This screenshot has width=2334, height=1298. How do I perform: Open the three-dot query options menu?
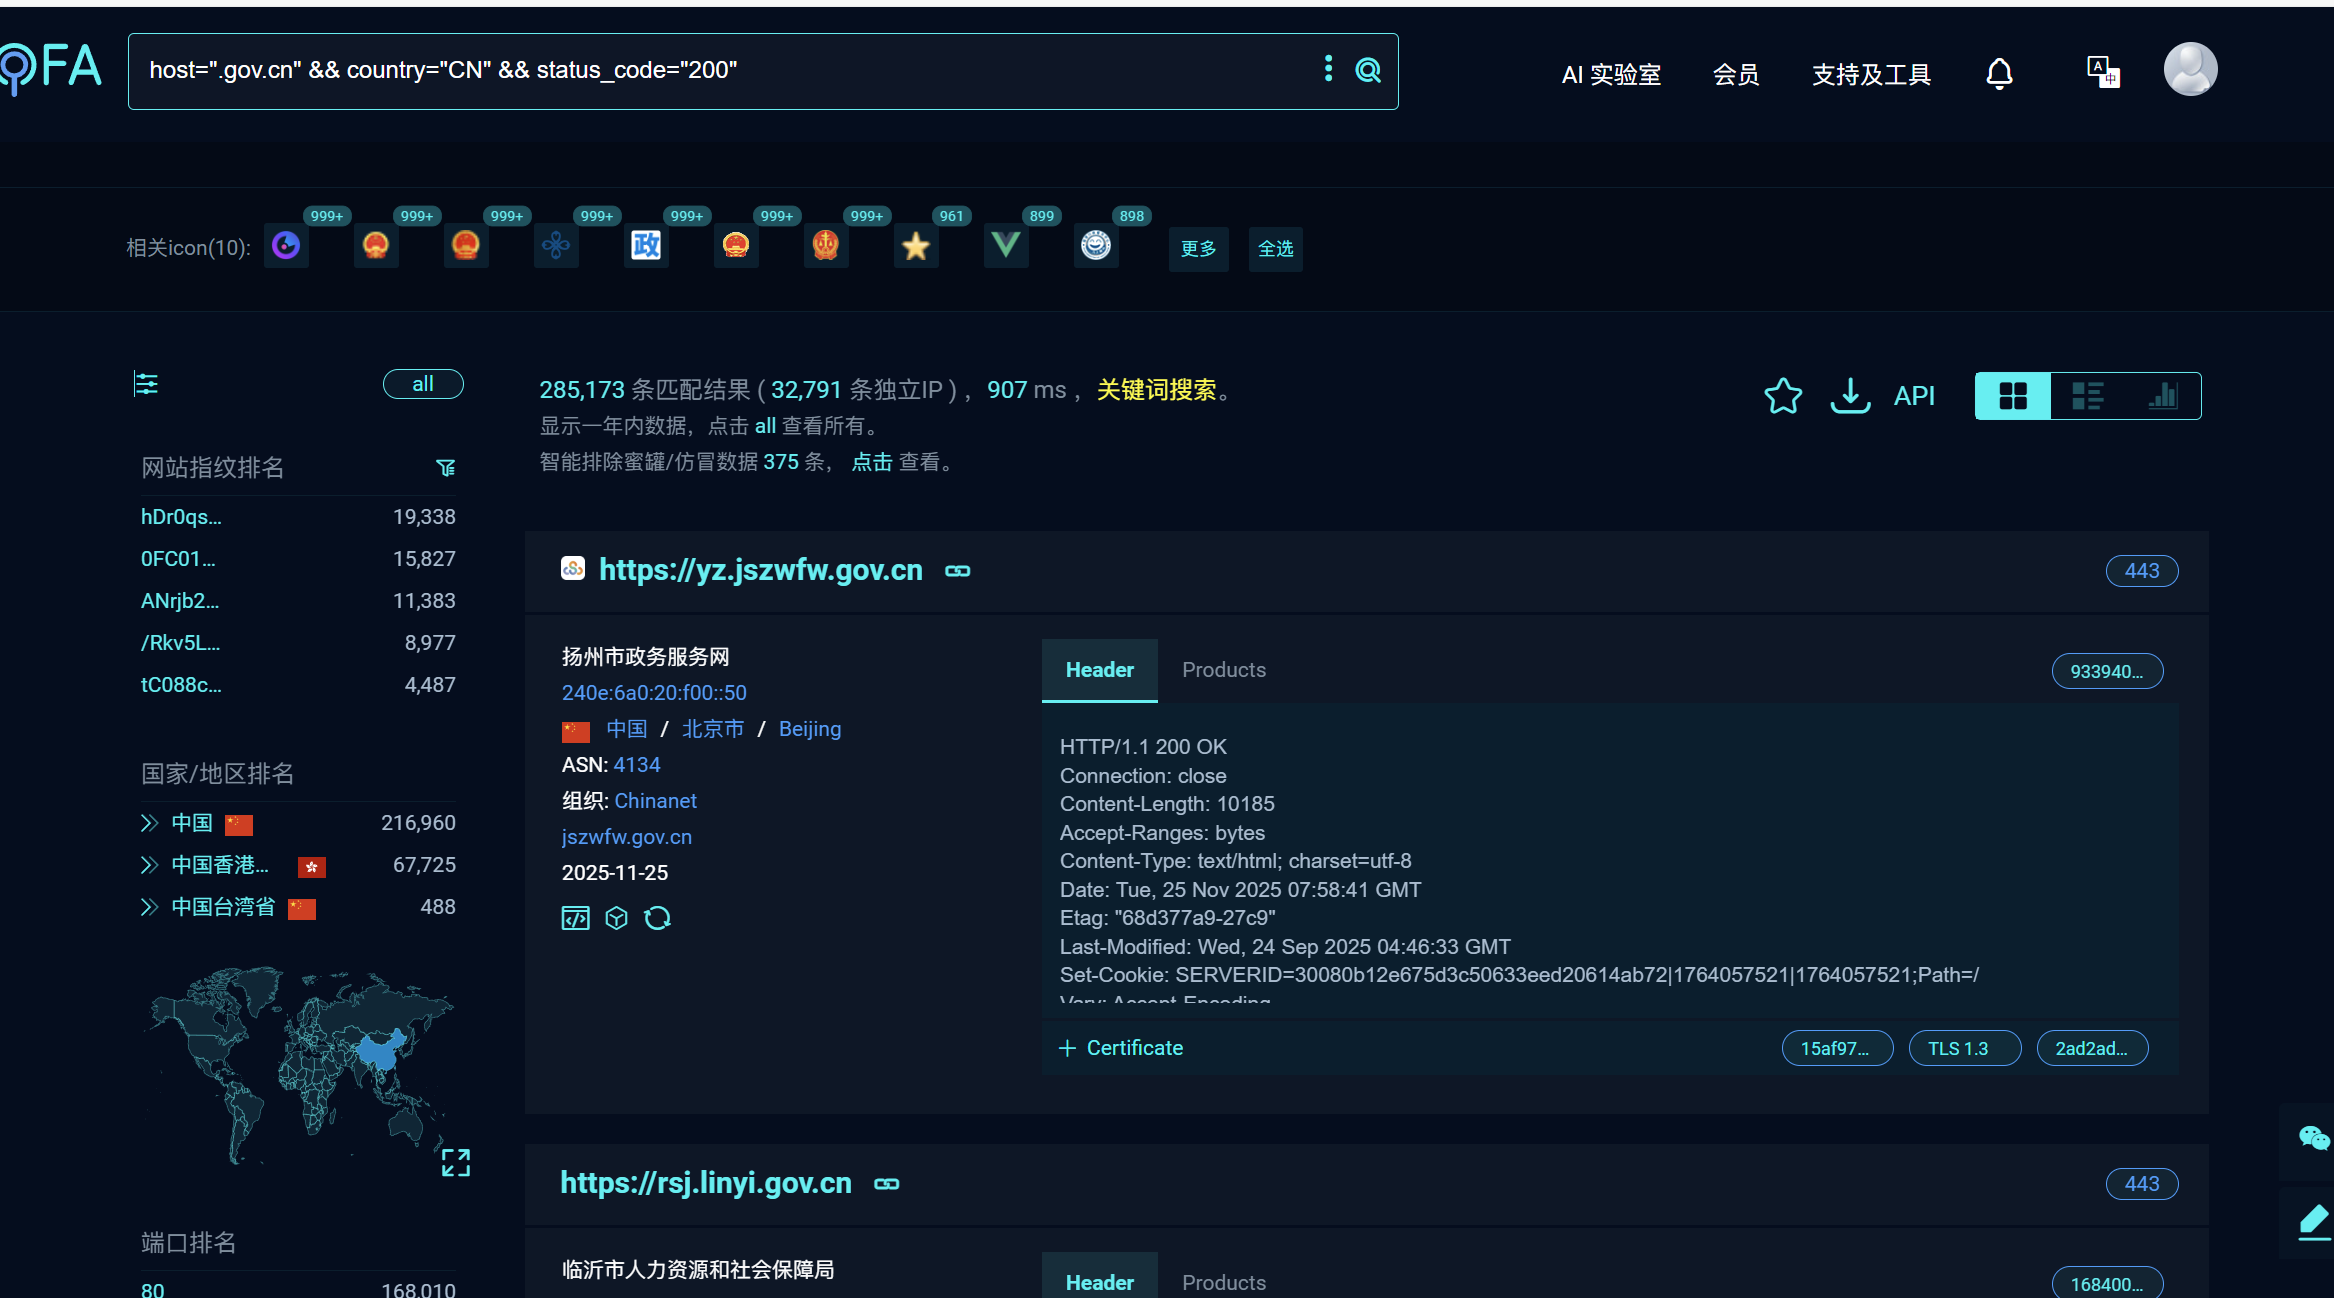[x=1328, y=69]
